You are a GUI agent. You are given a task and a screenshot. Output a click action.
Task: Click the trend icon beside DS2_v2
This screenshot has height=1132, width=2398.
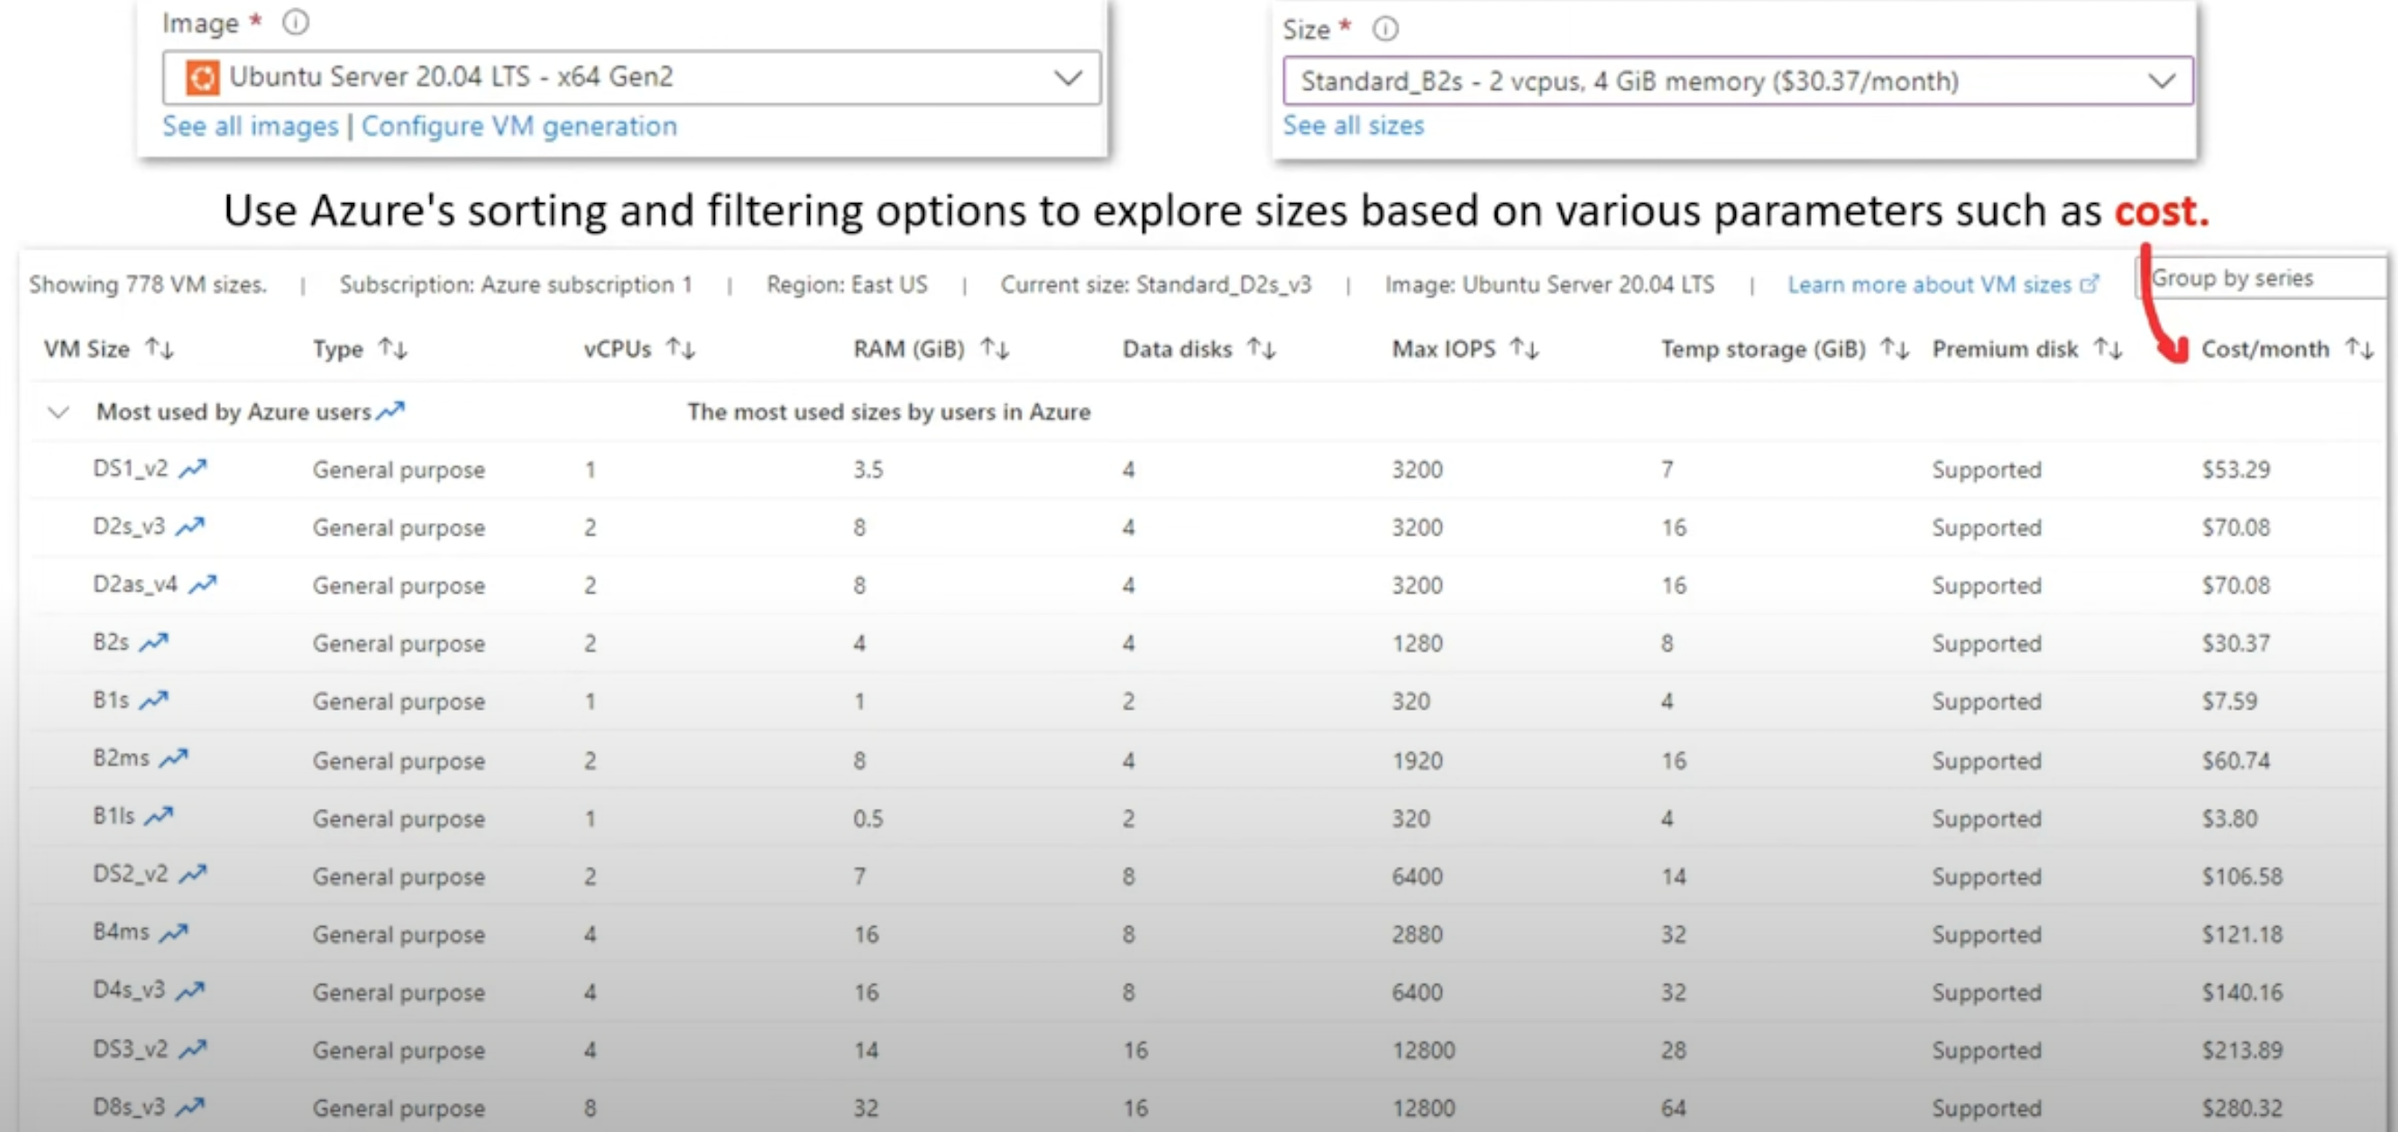(193, 874)
